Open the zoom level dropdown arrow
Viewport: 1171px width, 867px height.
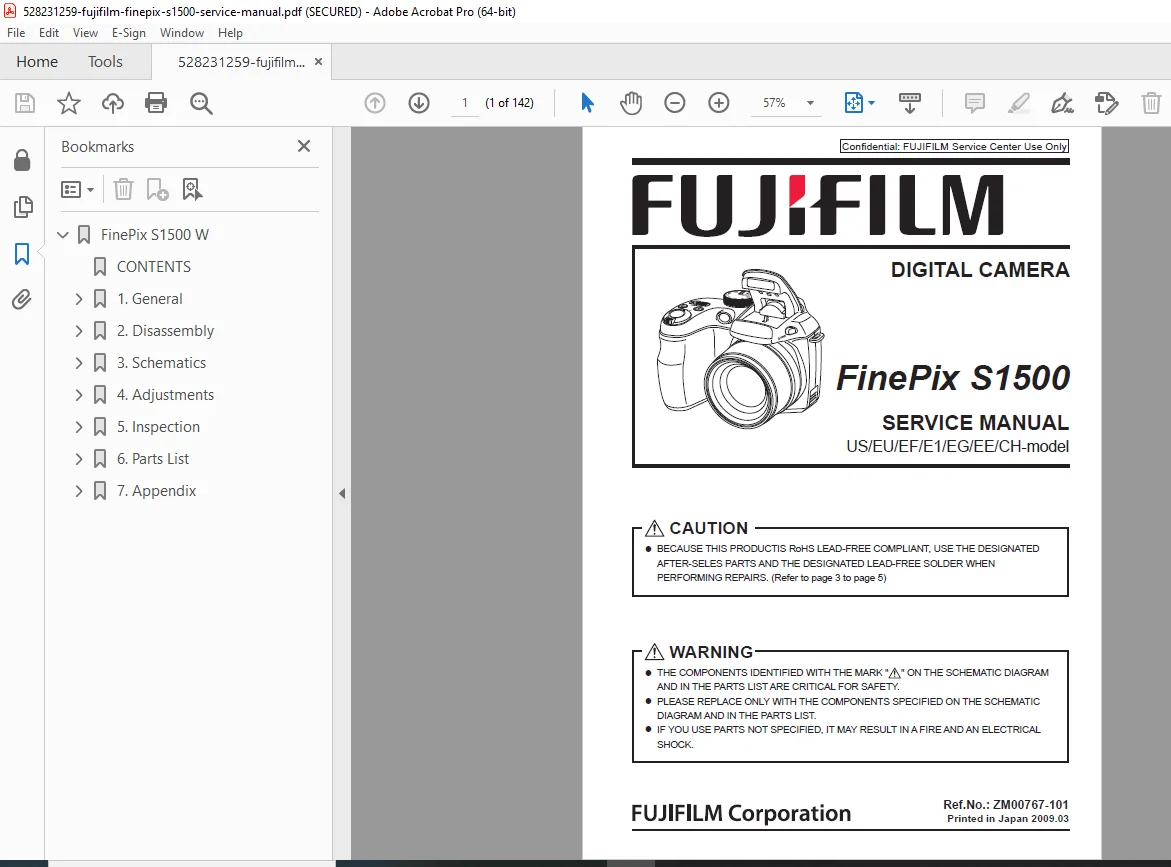pos(810,103)
